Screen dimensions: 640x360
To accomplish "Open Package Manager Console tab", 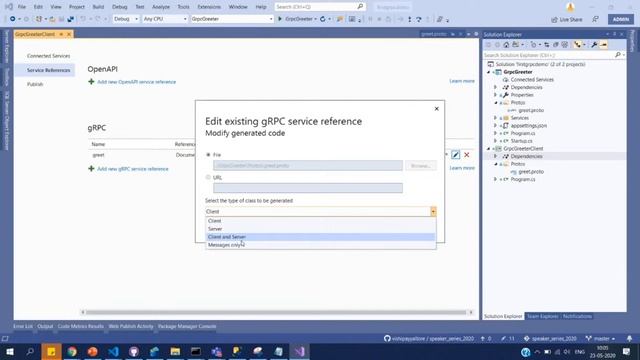I will tap(187, 327).
